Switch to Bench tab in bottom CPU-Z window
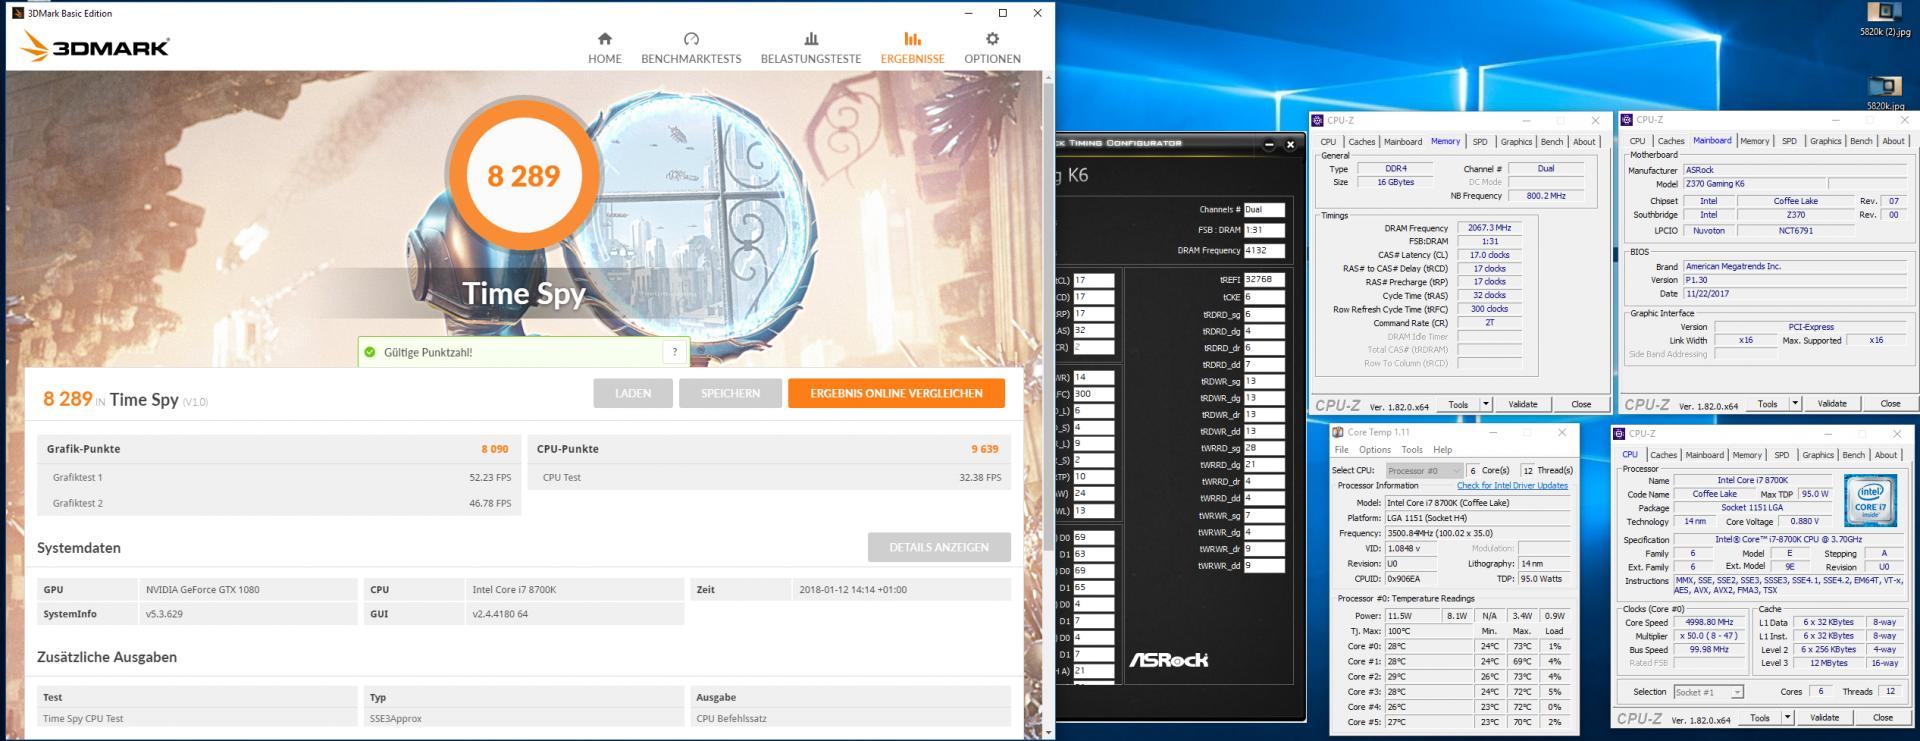This screenshot has width=1920, height=741. tap(1853, 455)
